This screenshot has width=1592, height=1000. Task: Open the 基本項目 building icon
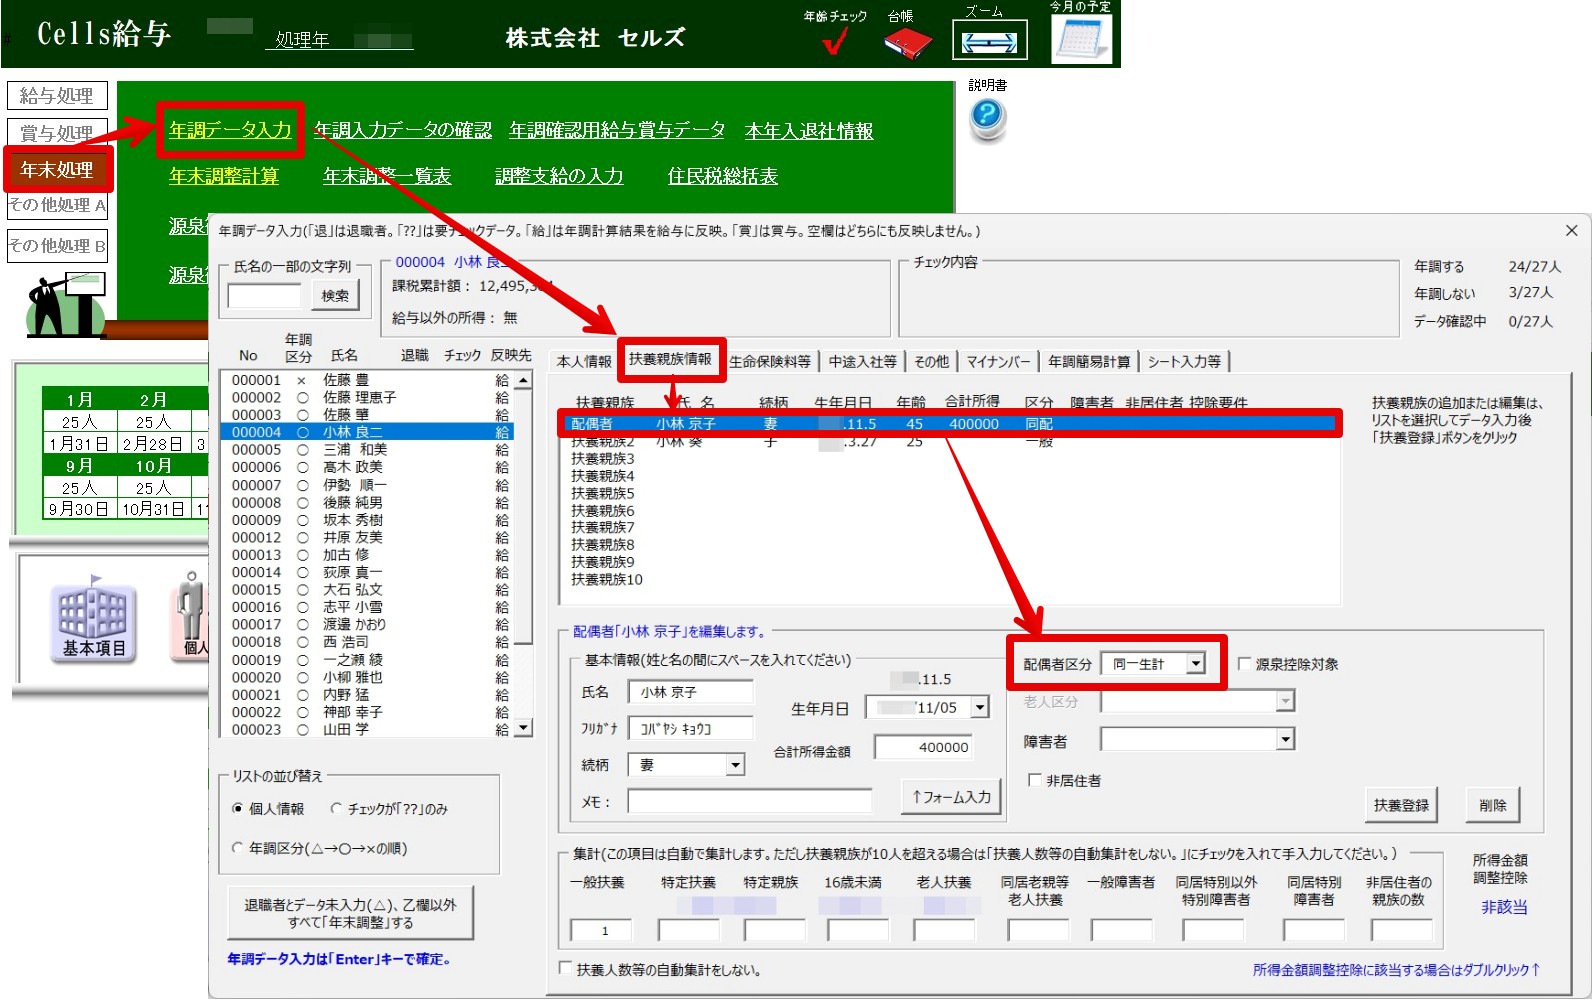coord(94,622)
